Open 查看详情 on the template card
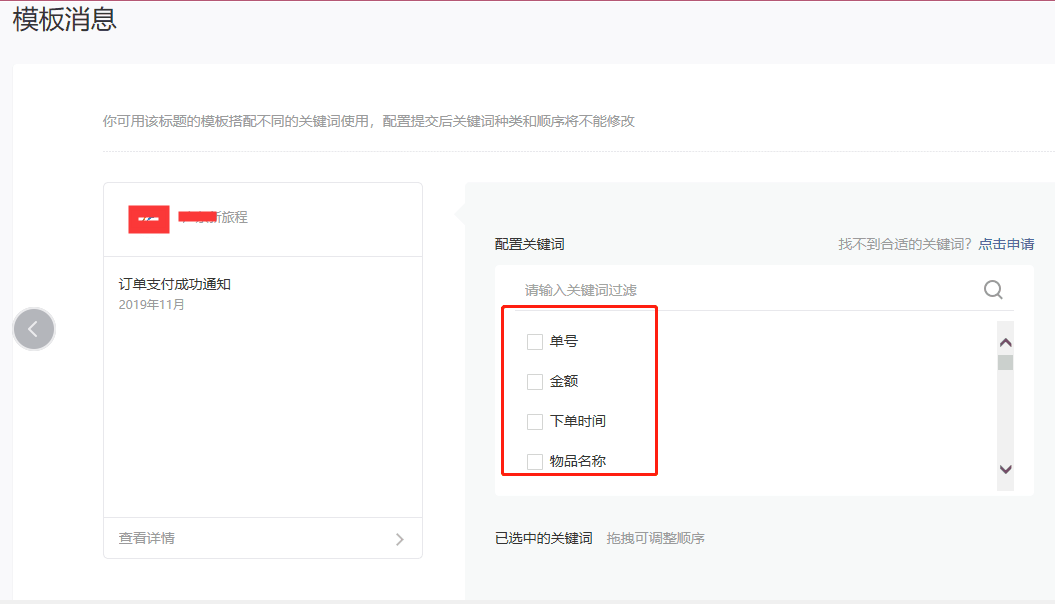Image resolution: width=1055 pixels, height=604 pixels. 147,538
